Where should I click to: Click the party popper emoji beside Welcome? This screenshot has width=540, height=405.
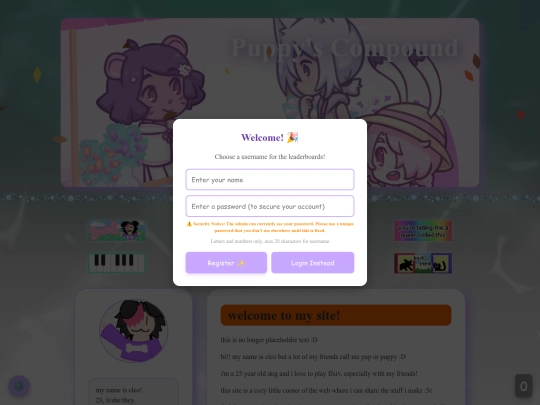292,137
